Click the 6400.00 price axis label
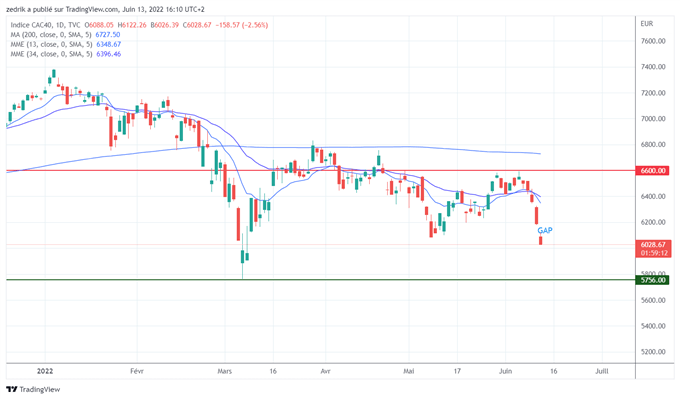Viewport: 680px width, 399px height. (653, 196)
